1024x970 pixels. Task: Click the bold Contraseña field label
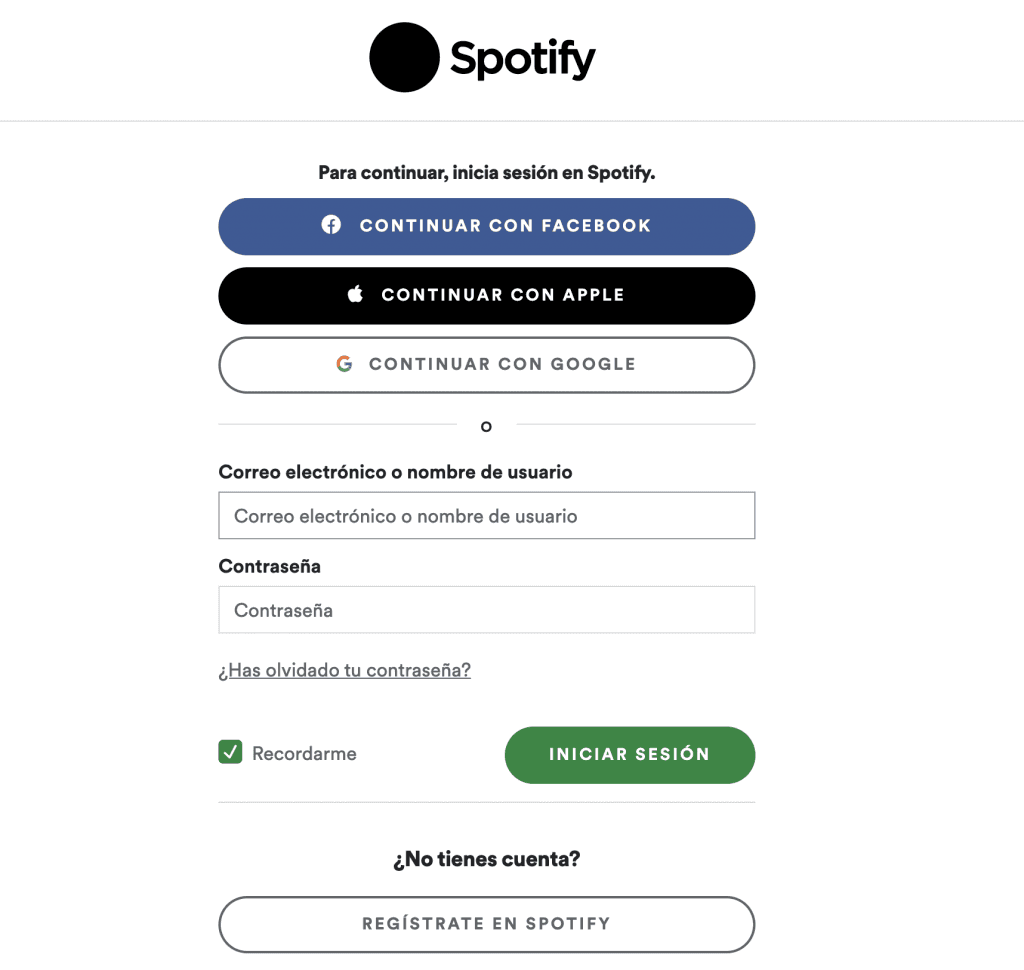(269, 566)
